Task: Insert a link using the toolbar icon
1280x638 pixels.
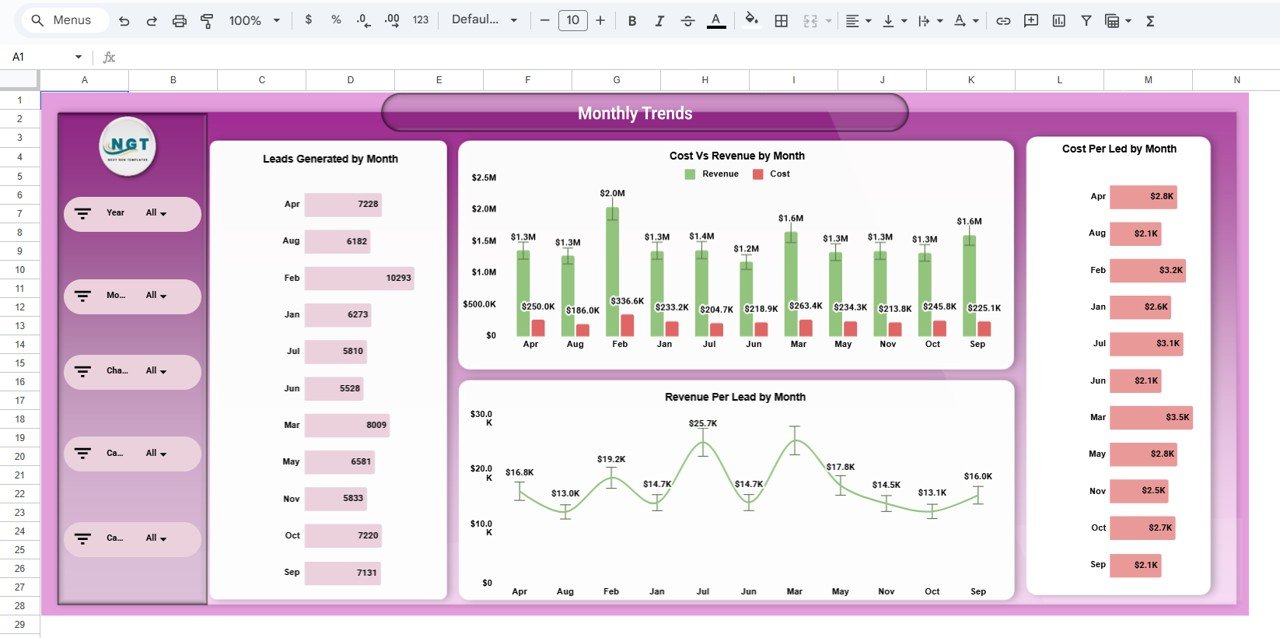Action: click(1003, 19)
